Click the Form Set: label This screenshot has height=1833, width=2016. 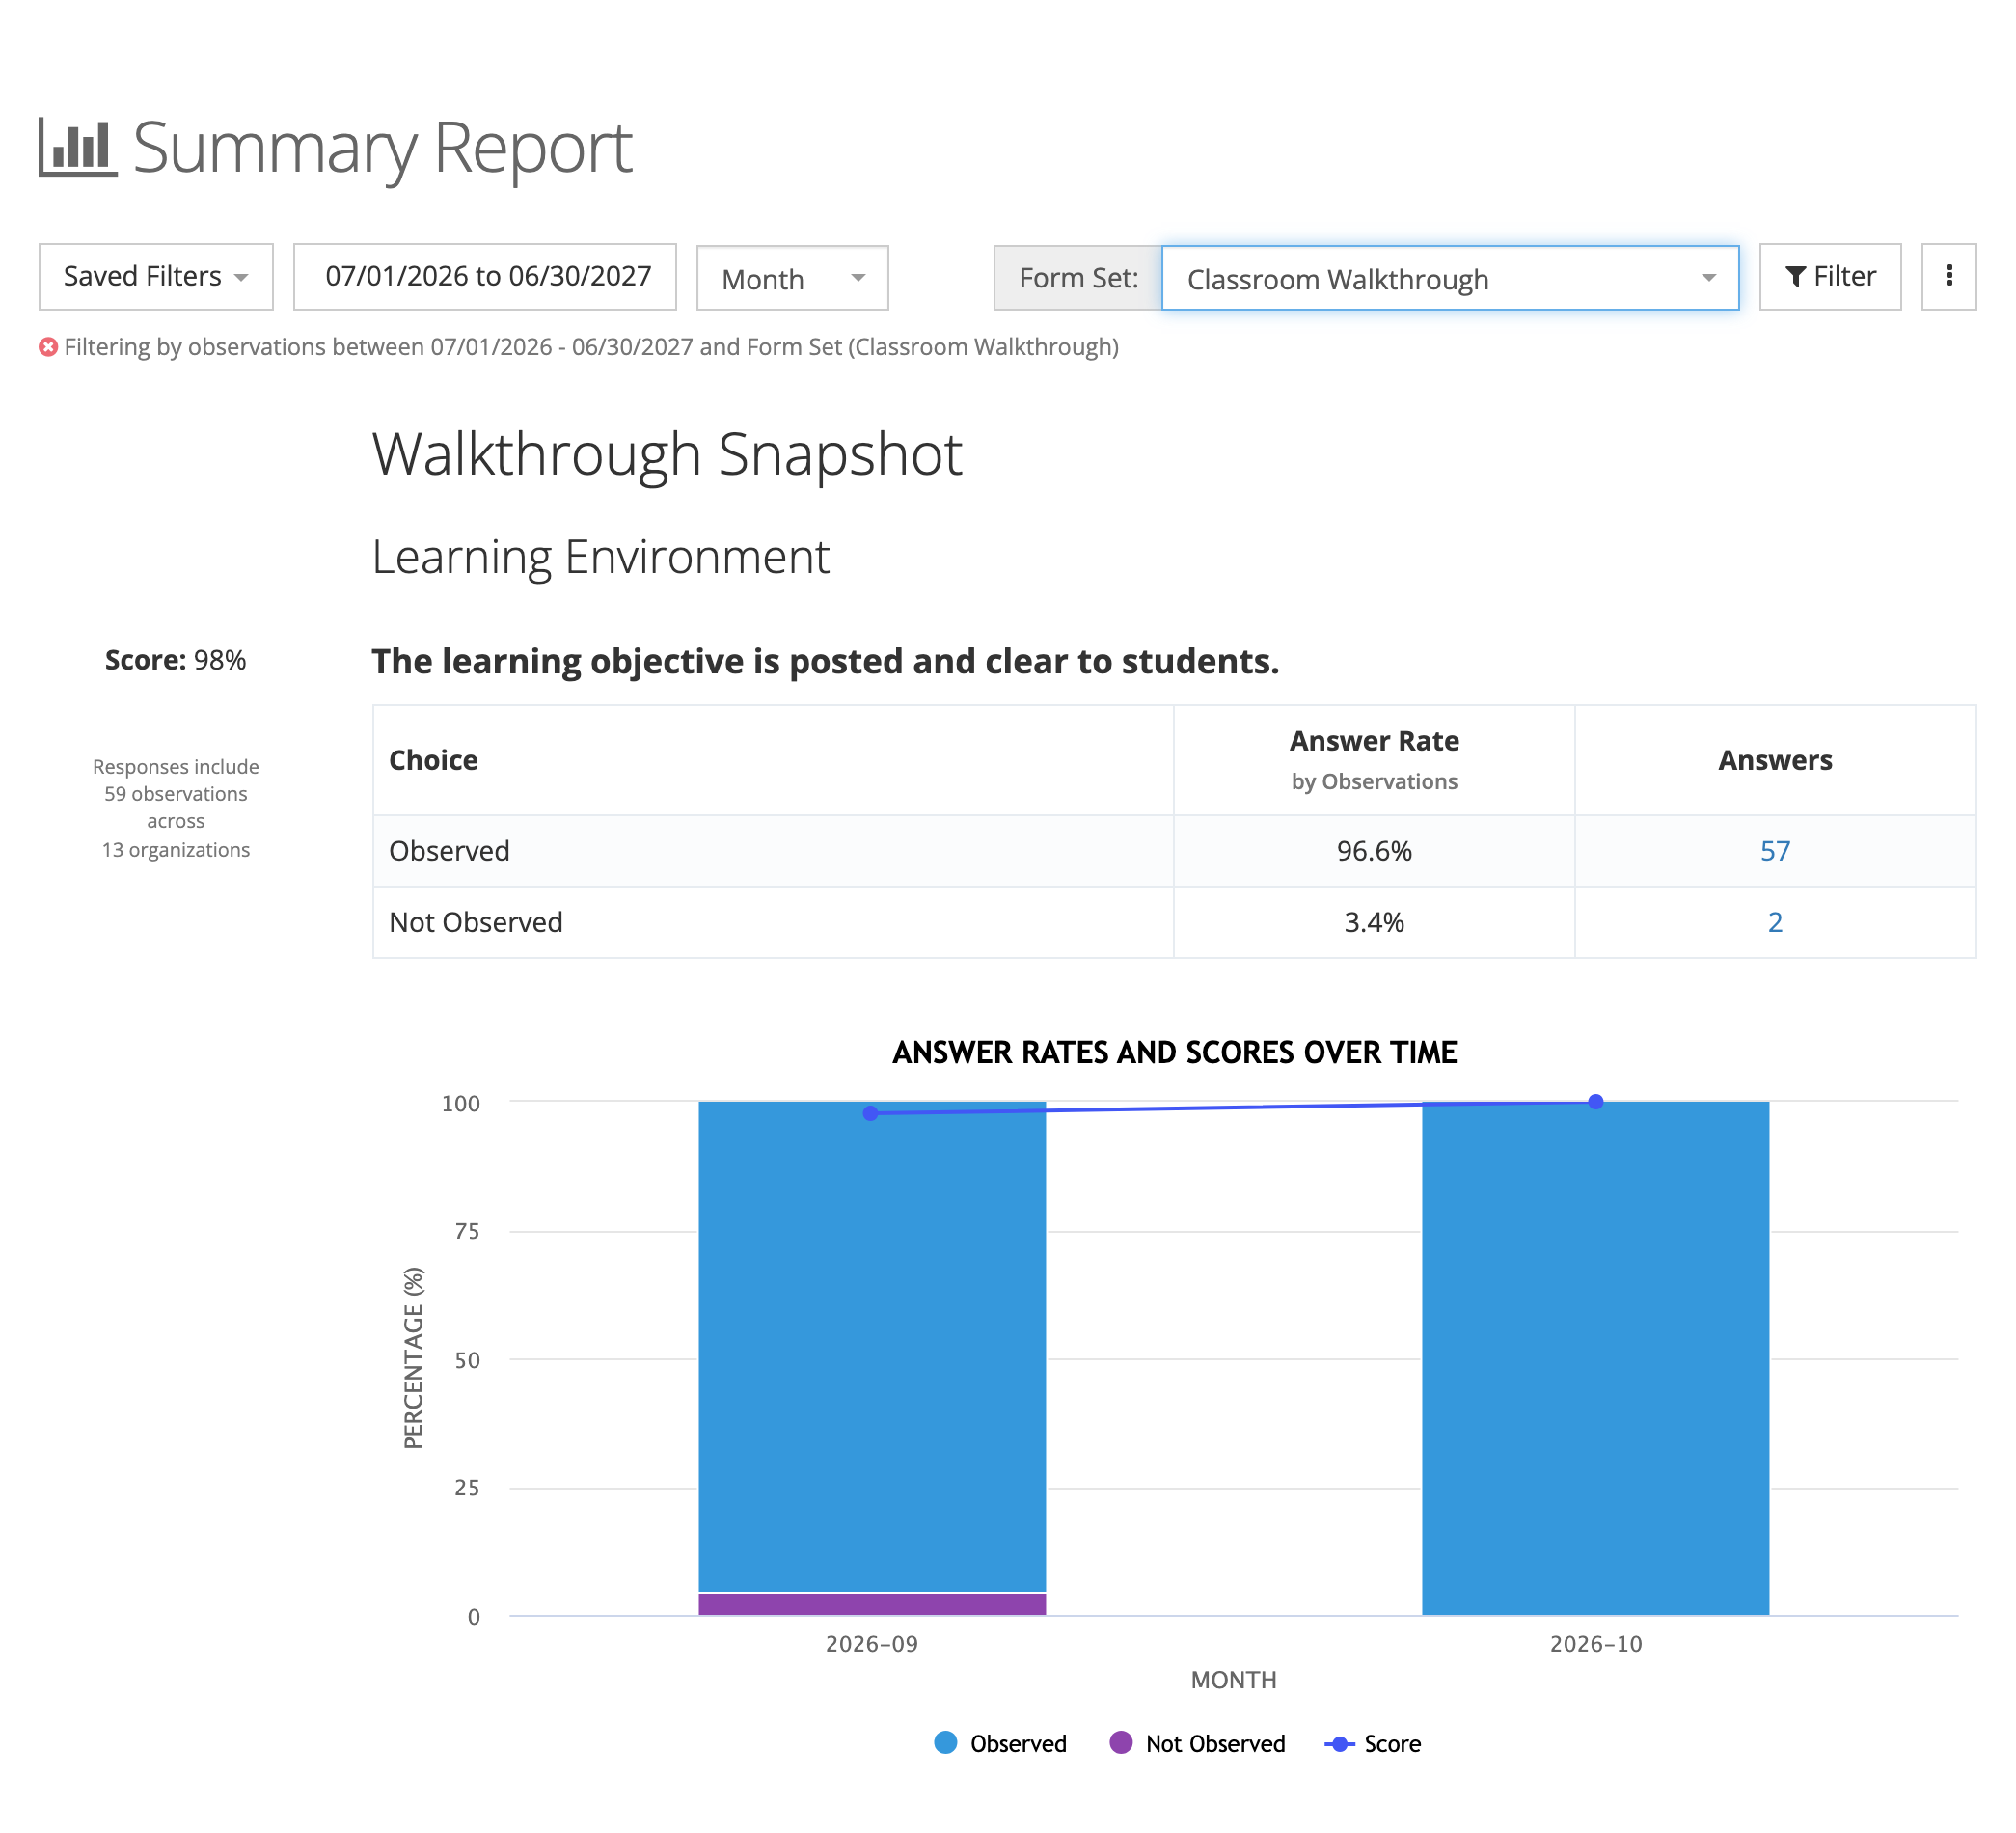click(1078, 278)
